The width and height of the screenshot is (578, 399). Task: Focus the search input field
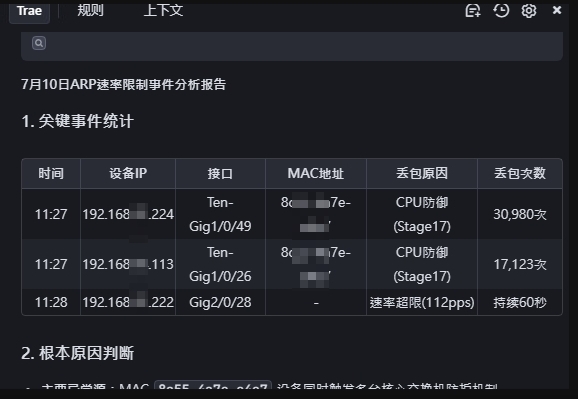tap(292, 46)
